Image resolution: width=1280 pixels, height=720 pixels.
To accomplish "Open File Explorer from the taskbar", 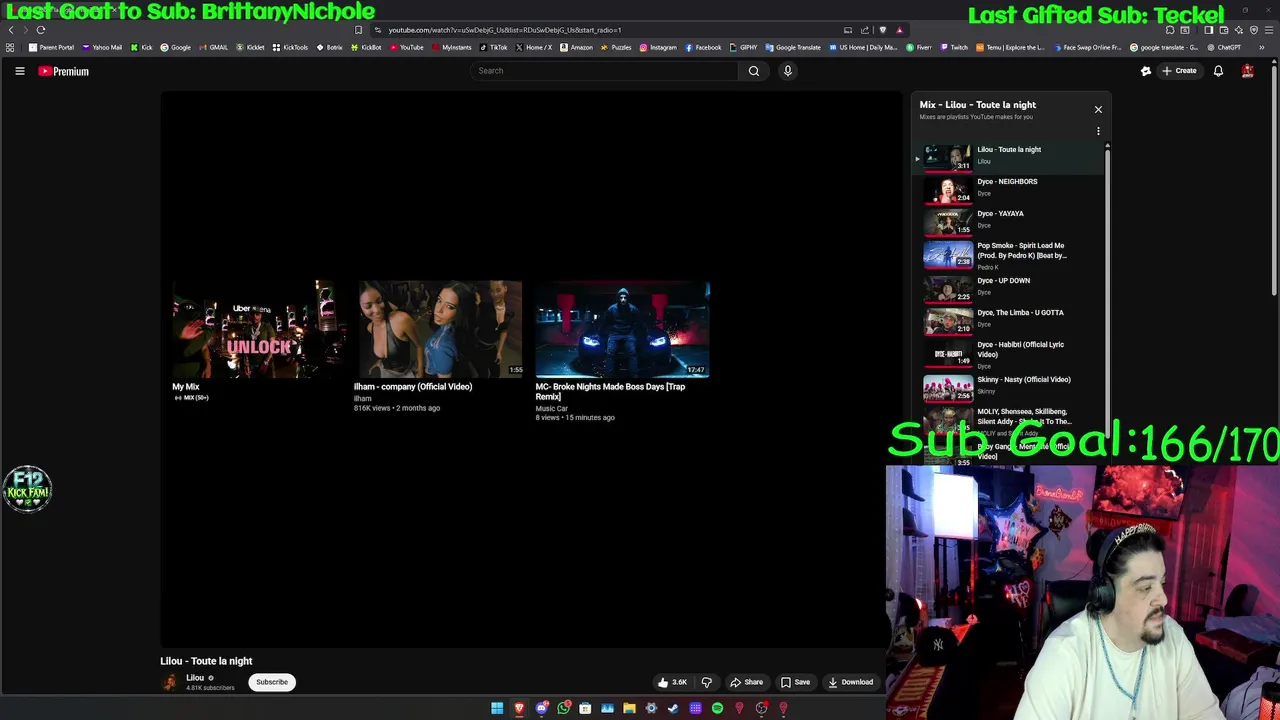I will click(x=629, y=709).
